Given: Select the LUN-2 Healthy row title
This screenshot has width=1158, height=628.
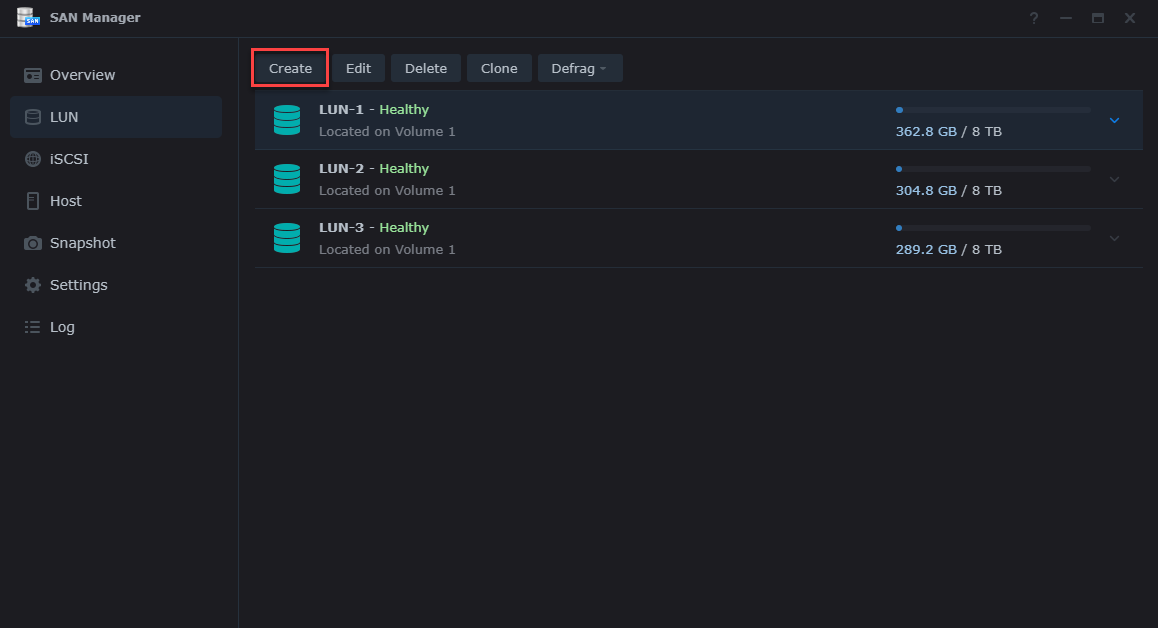Looking at the screenshot, I should 373,168.
